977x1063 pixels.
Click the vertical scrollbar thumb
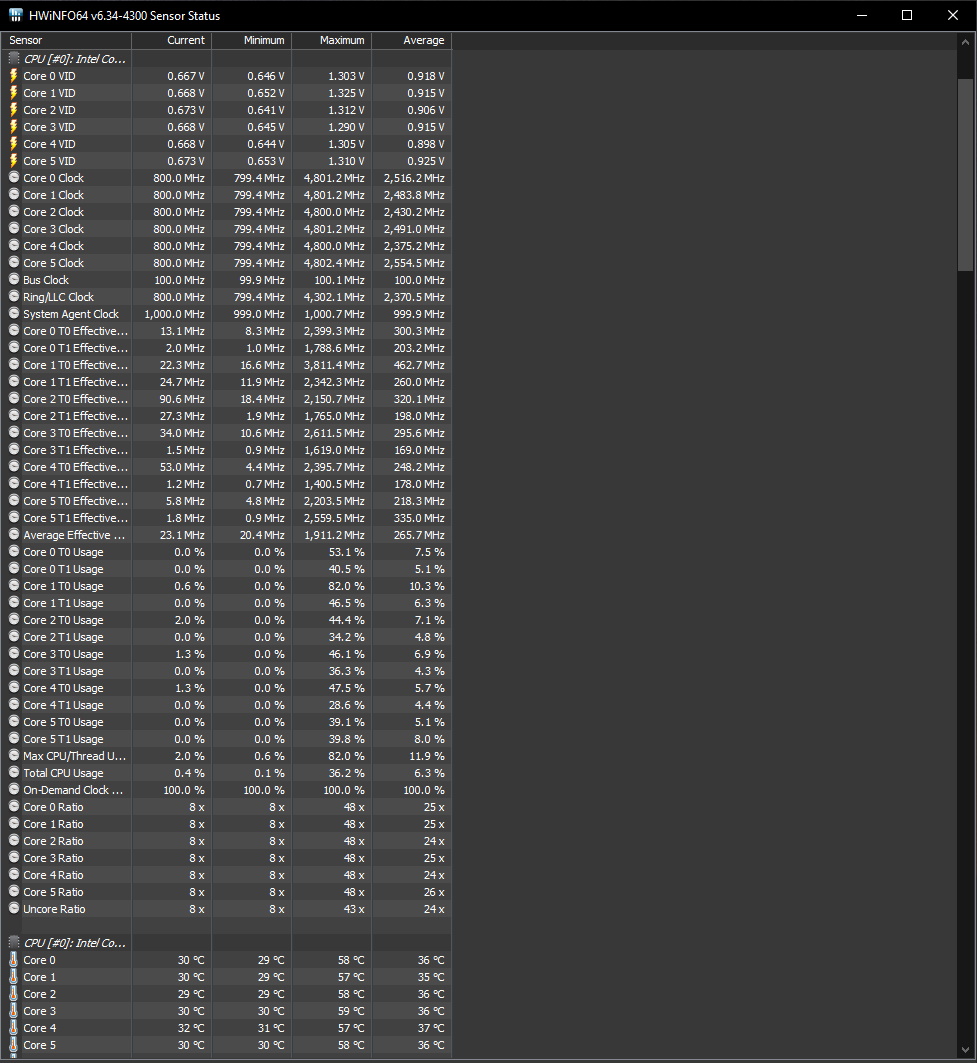965,175
